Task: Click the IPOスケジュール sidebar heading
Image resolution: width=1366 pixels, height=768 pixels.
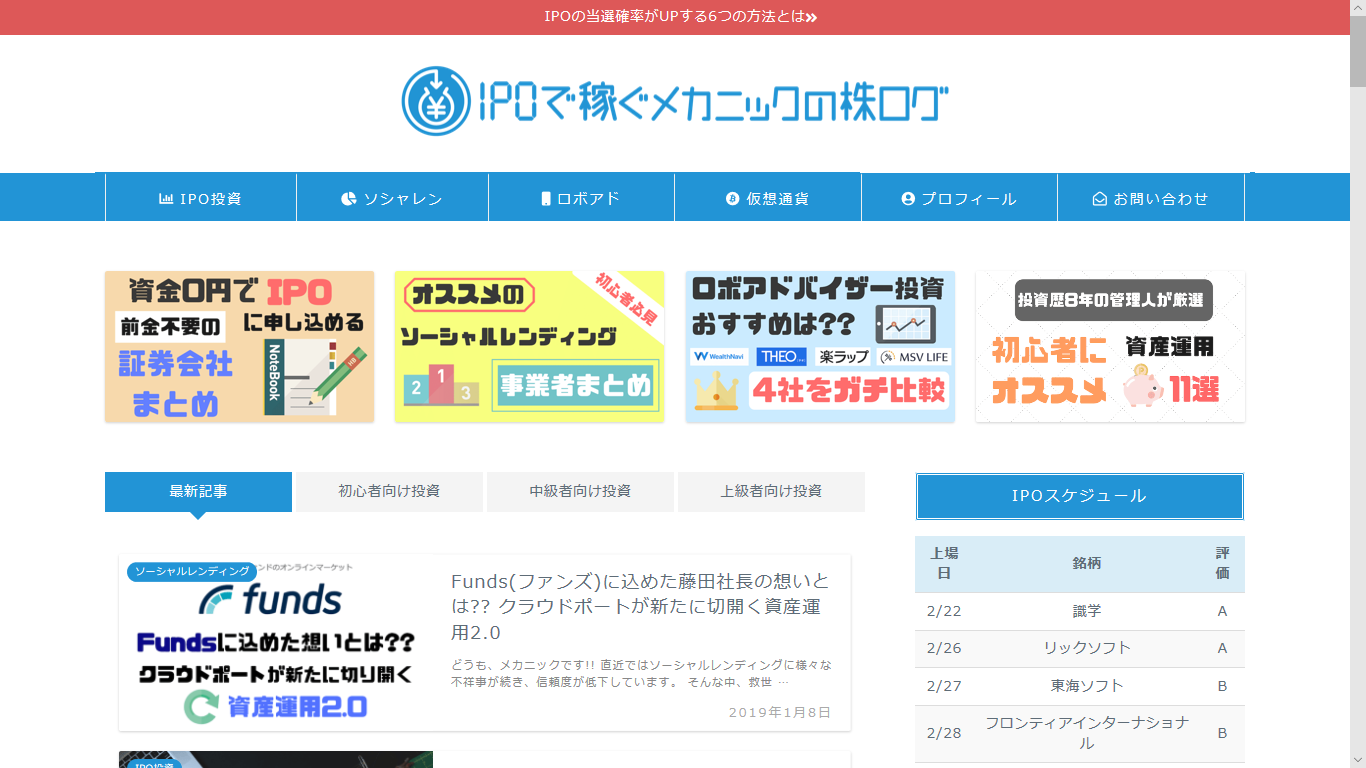Action: [x=1080, y=496]
